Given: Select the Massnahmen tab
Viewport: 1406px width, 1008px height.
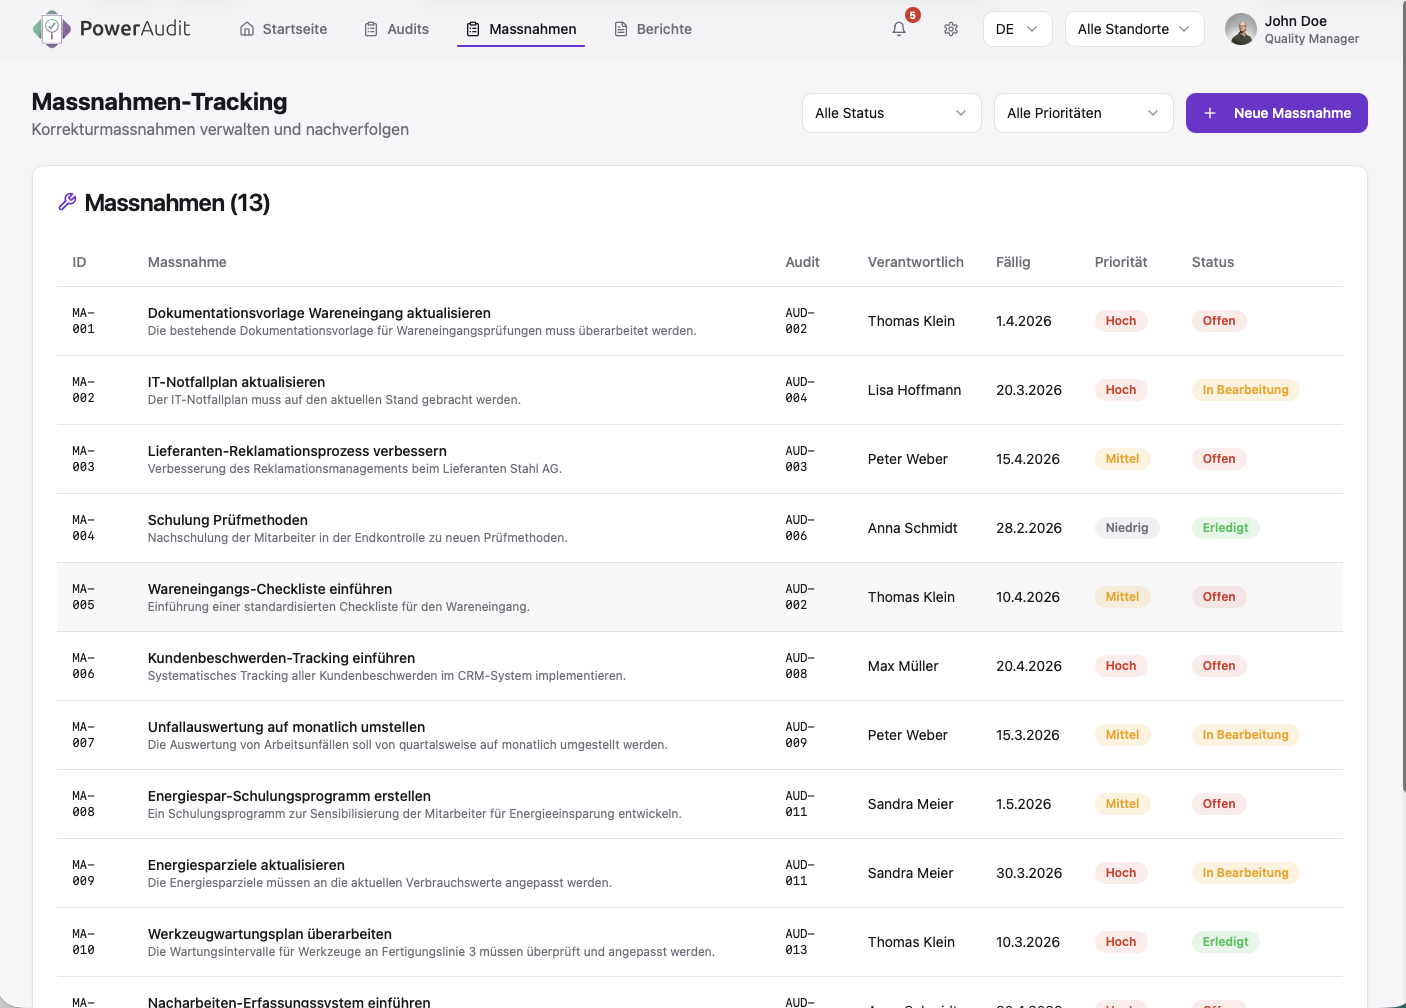Looking at the screenshot, I should [521, 29].
